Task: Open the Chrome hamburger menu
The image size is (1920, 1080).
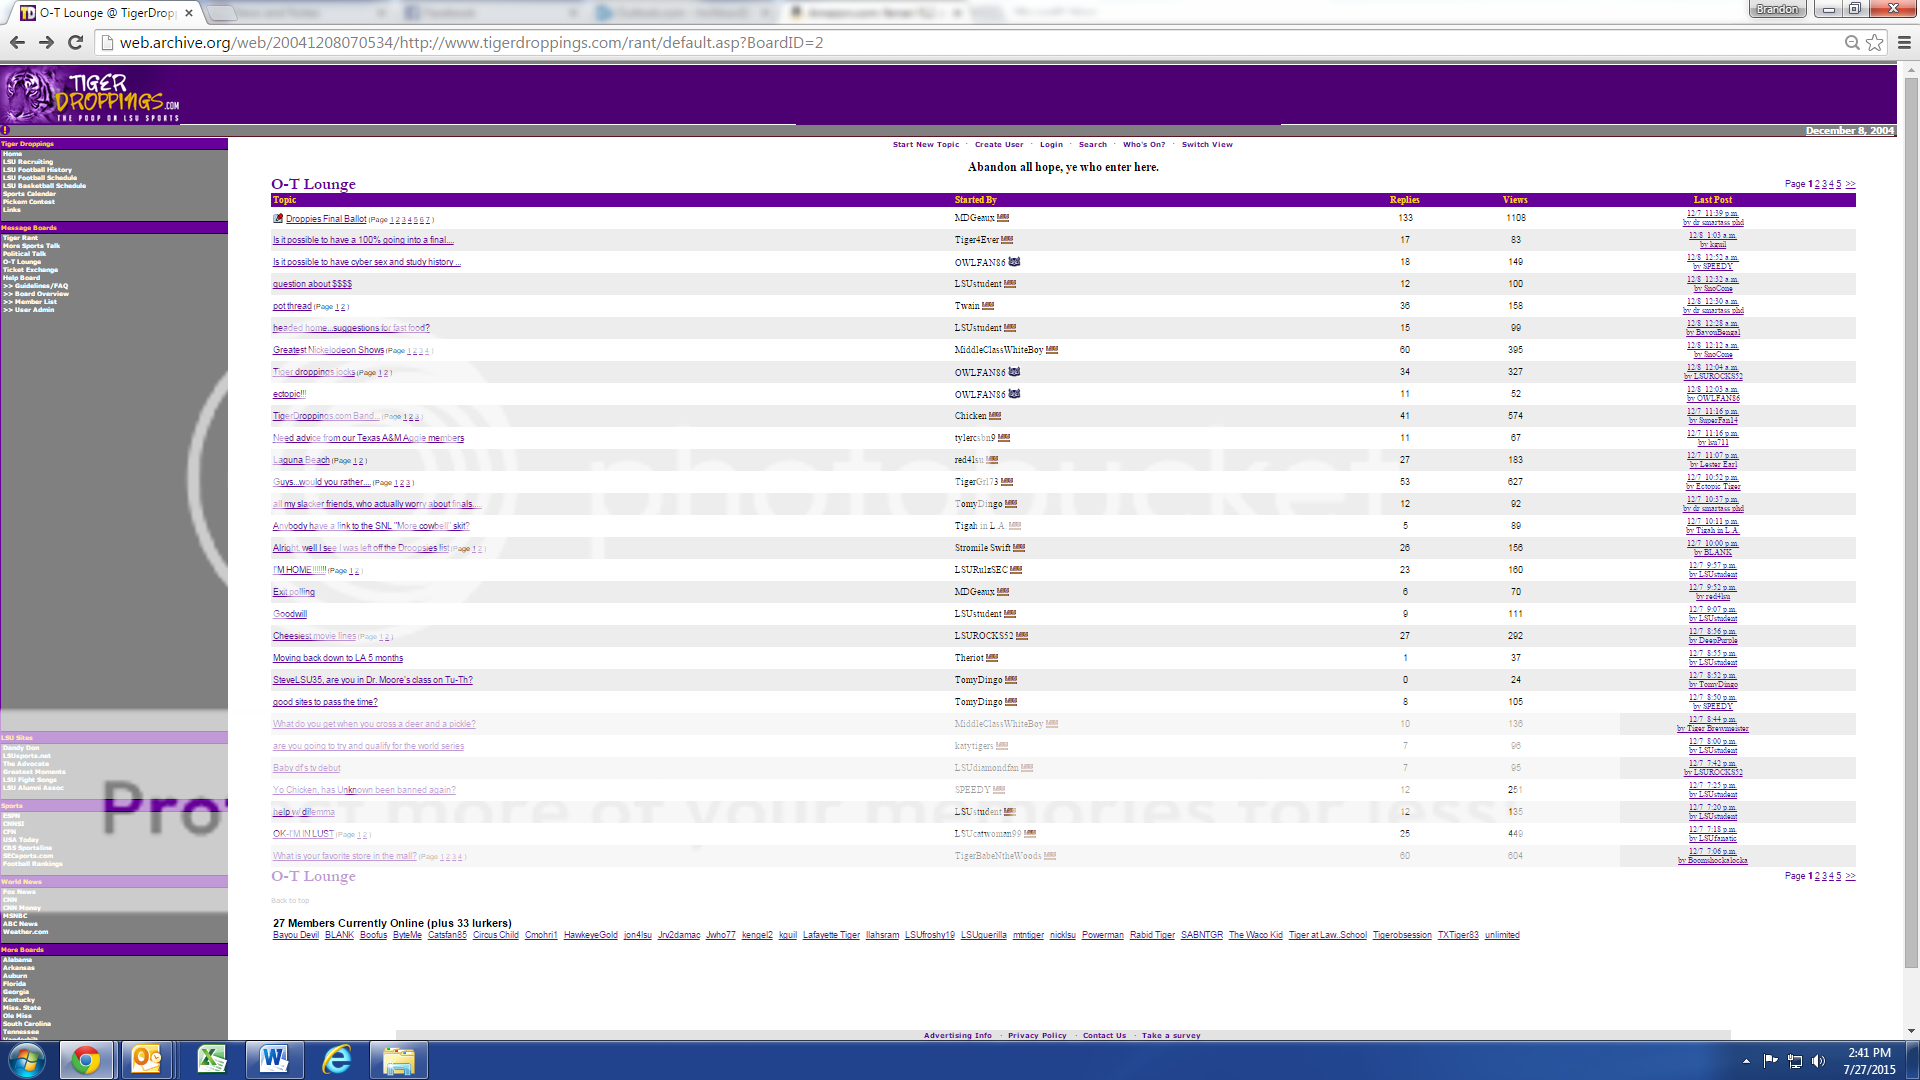Action: (1904, 43)
